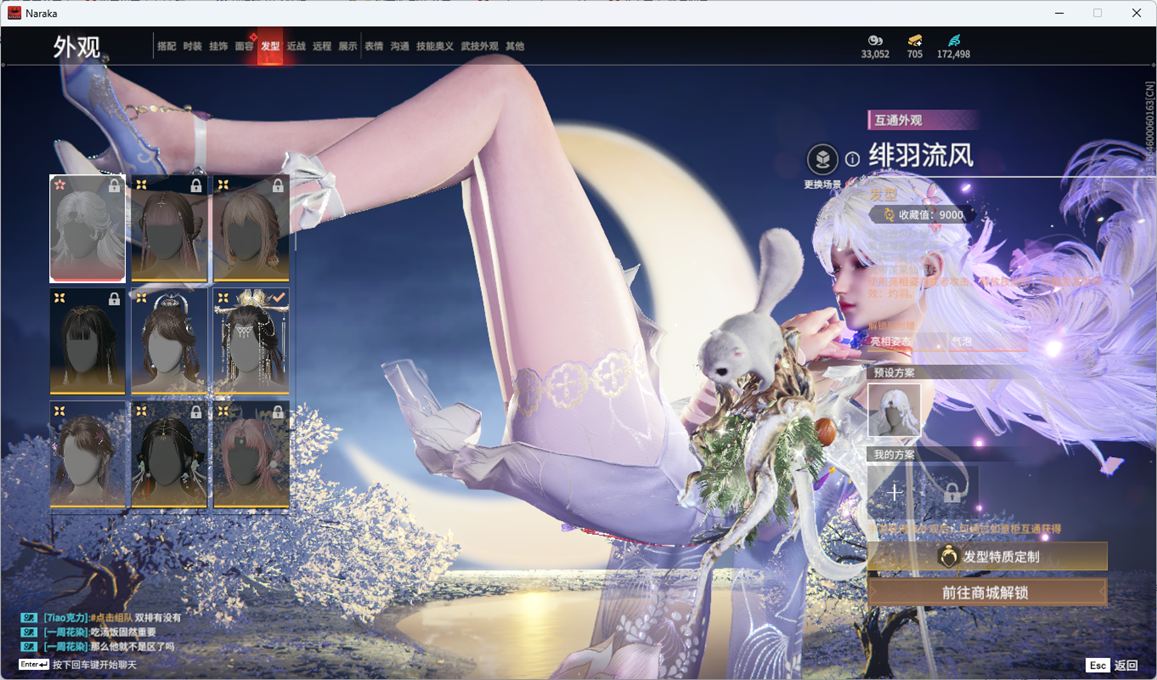Open 发型特质定制 customization
The image size is (1157, 680).
(987, 556)
